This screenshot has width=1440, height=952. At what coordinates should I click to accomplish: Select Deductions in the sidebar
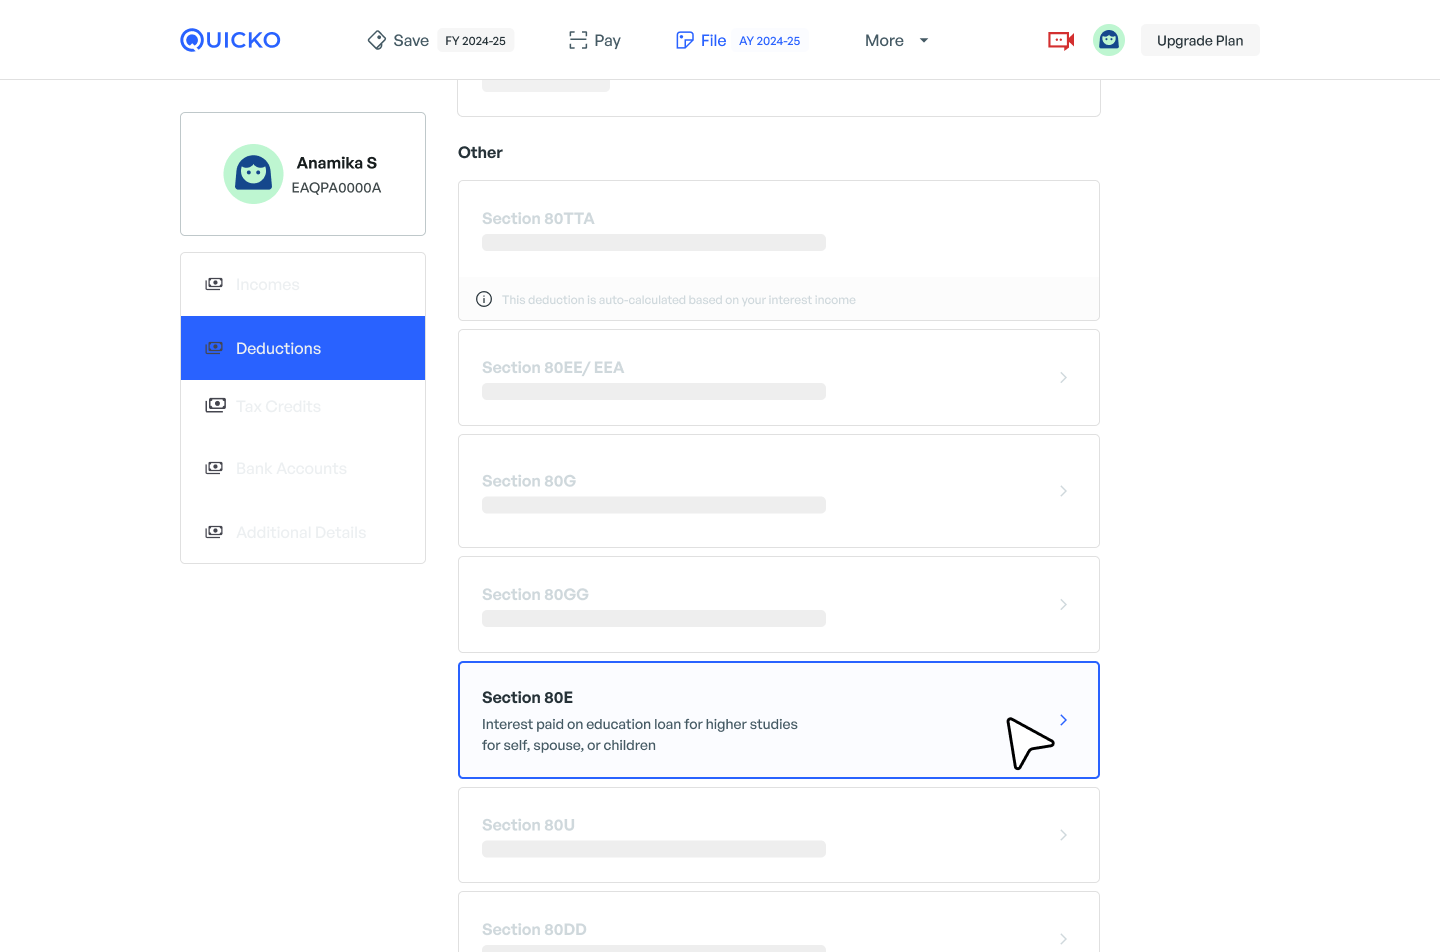click(303, 348)
